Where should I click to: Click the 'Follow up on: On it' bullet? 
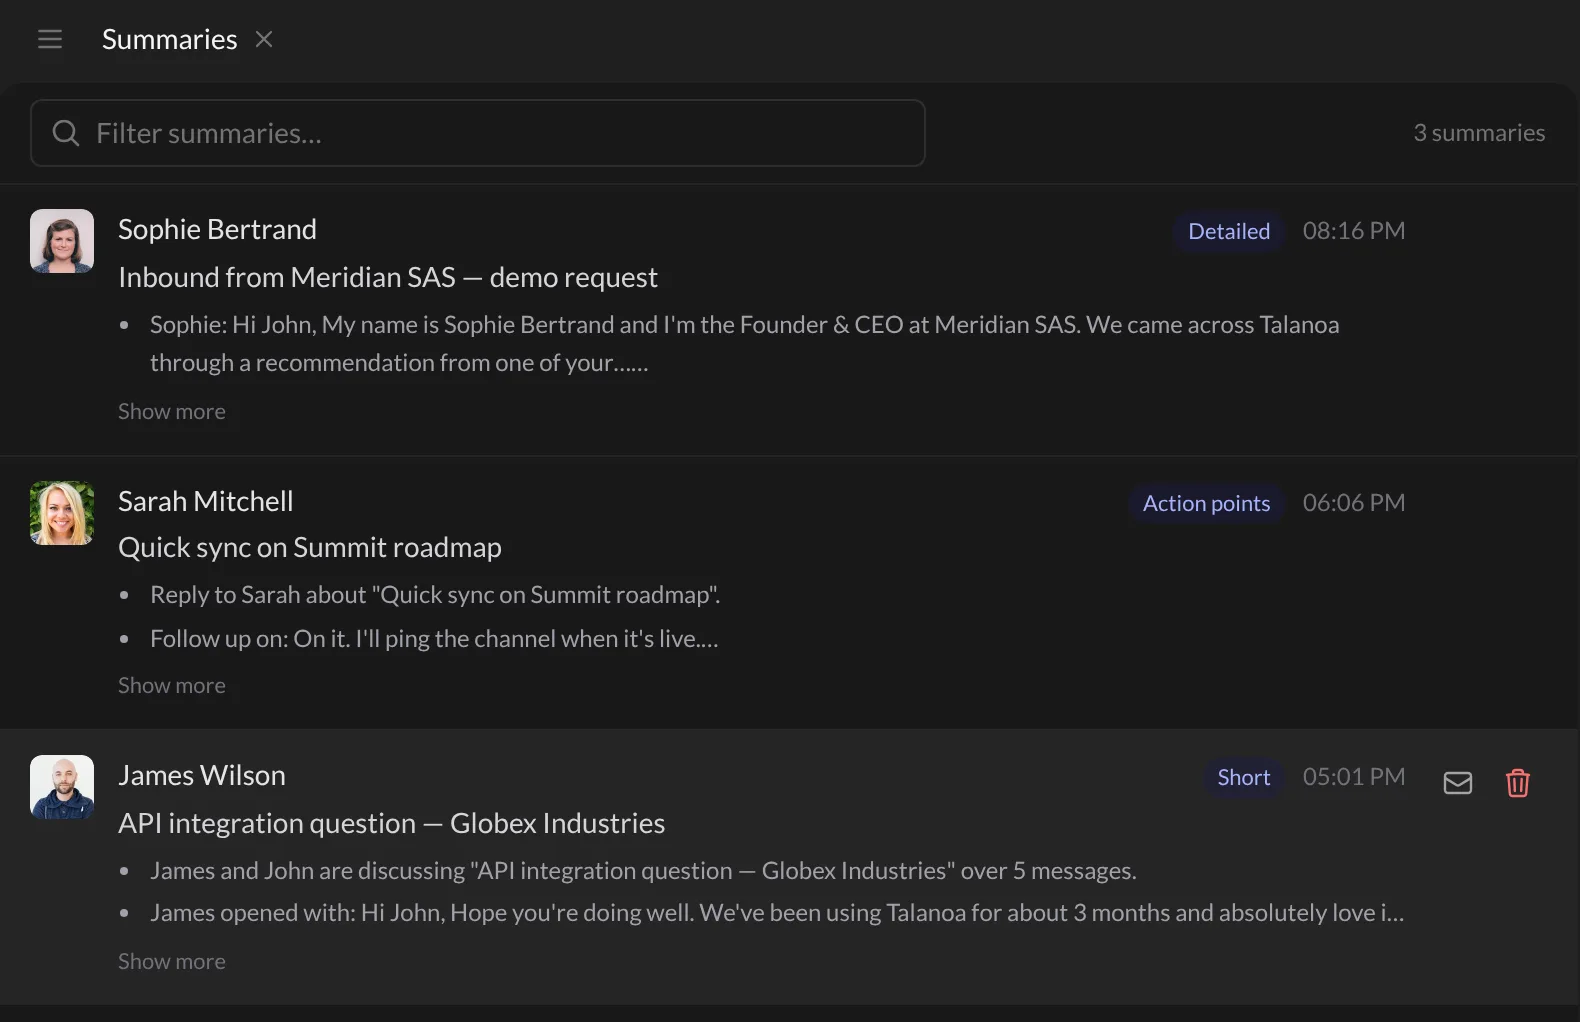434,639
